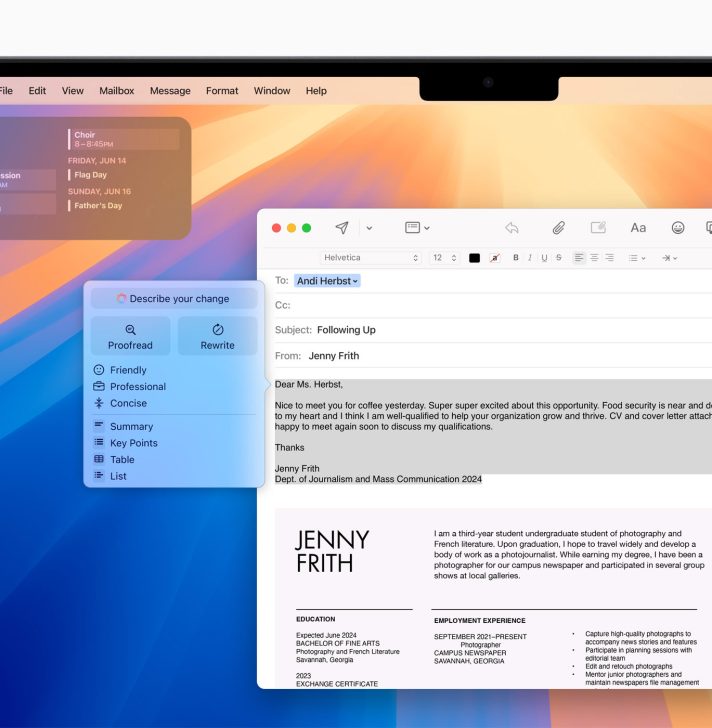
Task: Click the Subject field with Following Up
Action: 493,330
